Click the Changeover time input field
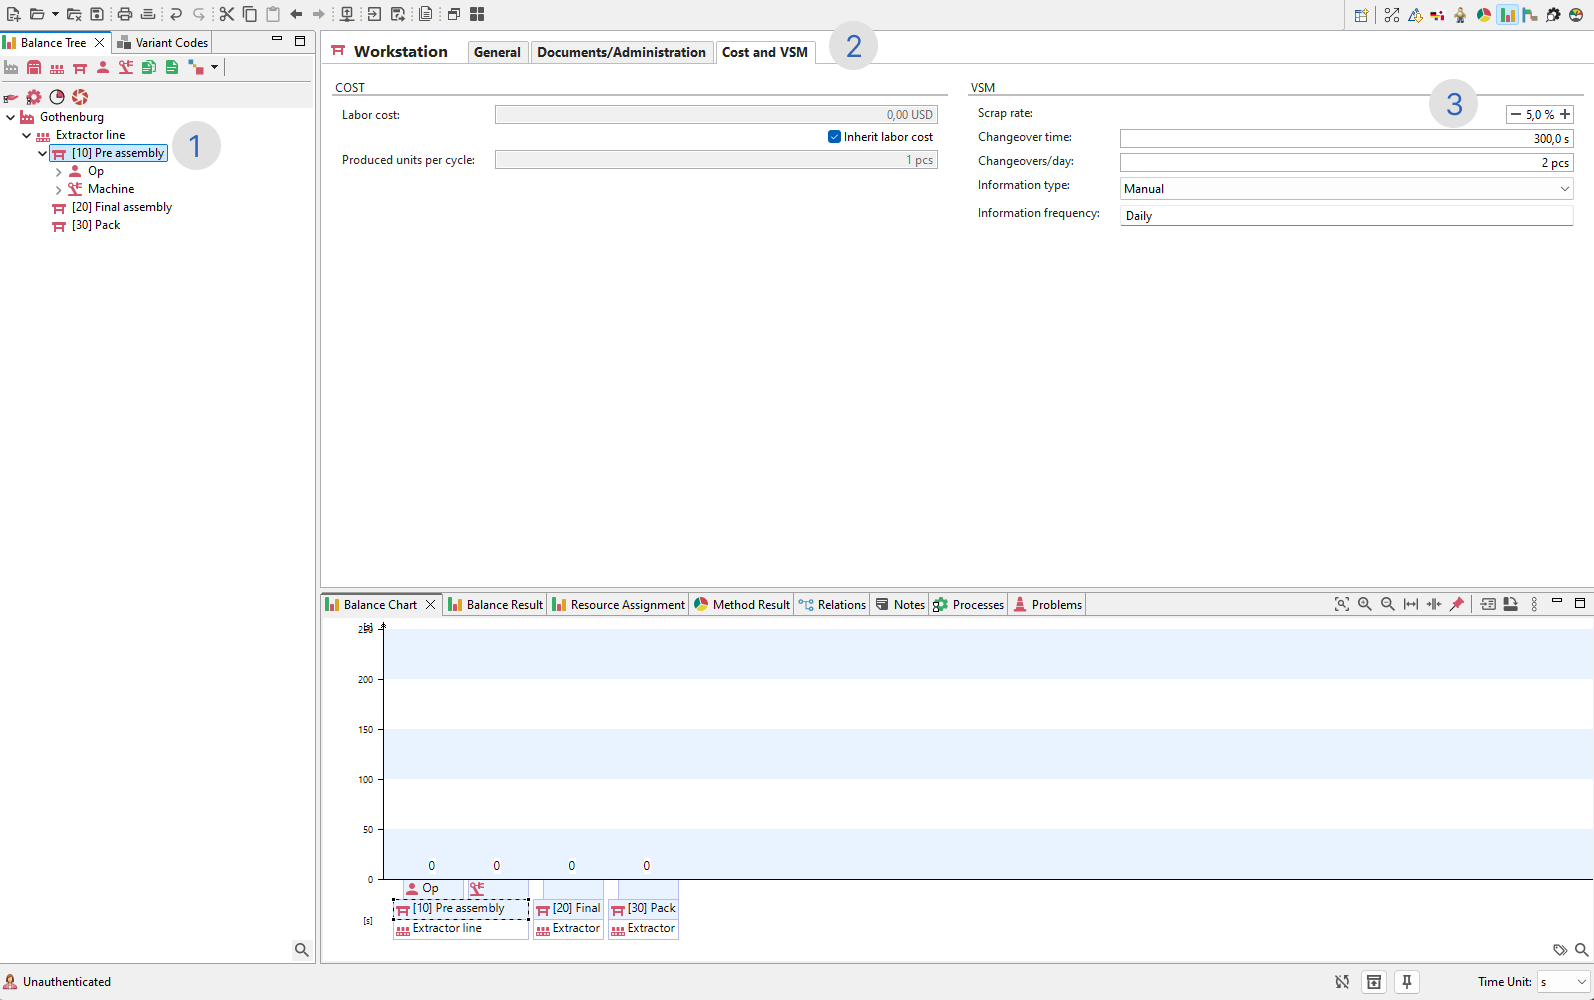Viewport: 1594px width, 1000px height. click(x=1345, y=139)
